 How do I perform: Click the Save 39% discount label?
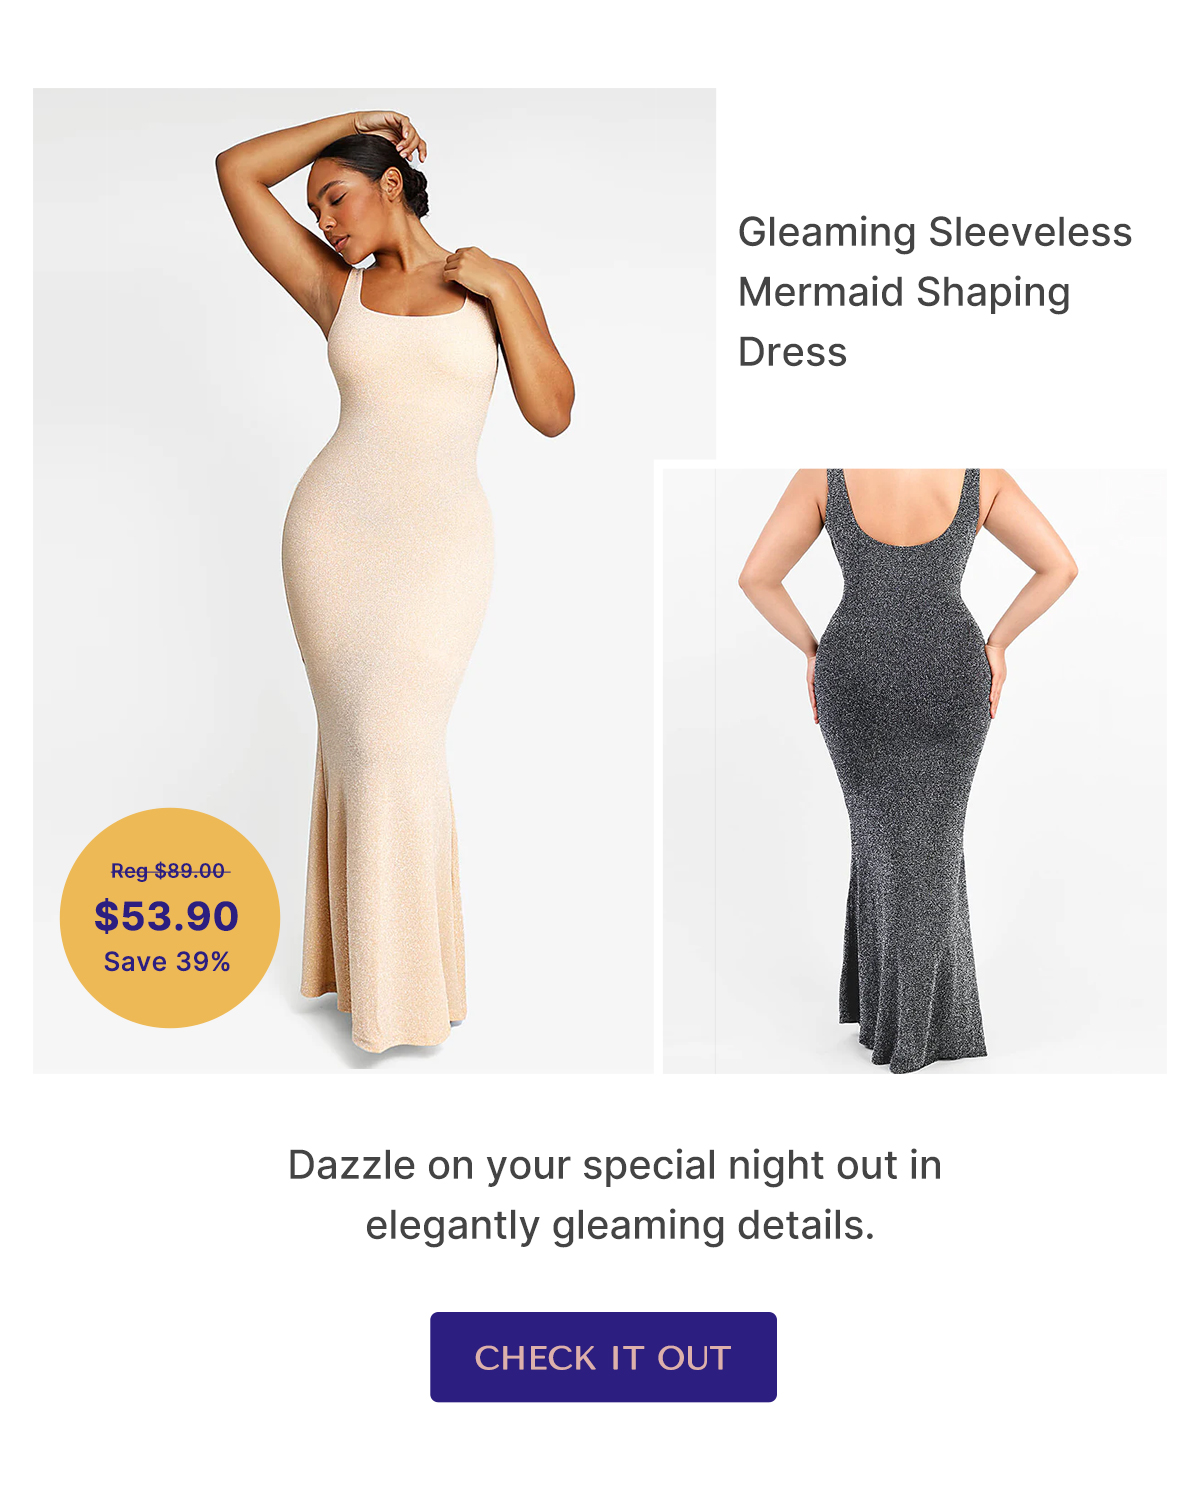tap(167, 962)
